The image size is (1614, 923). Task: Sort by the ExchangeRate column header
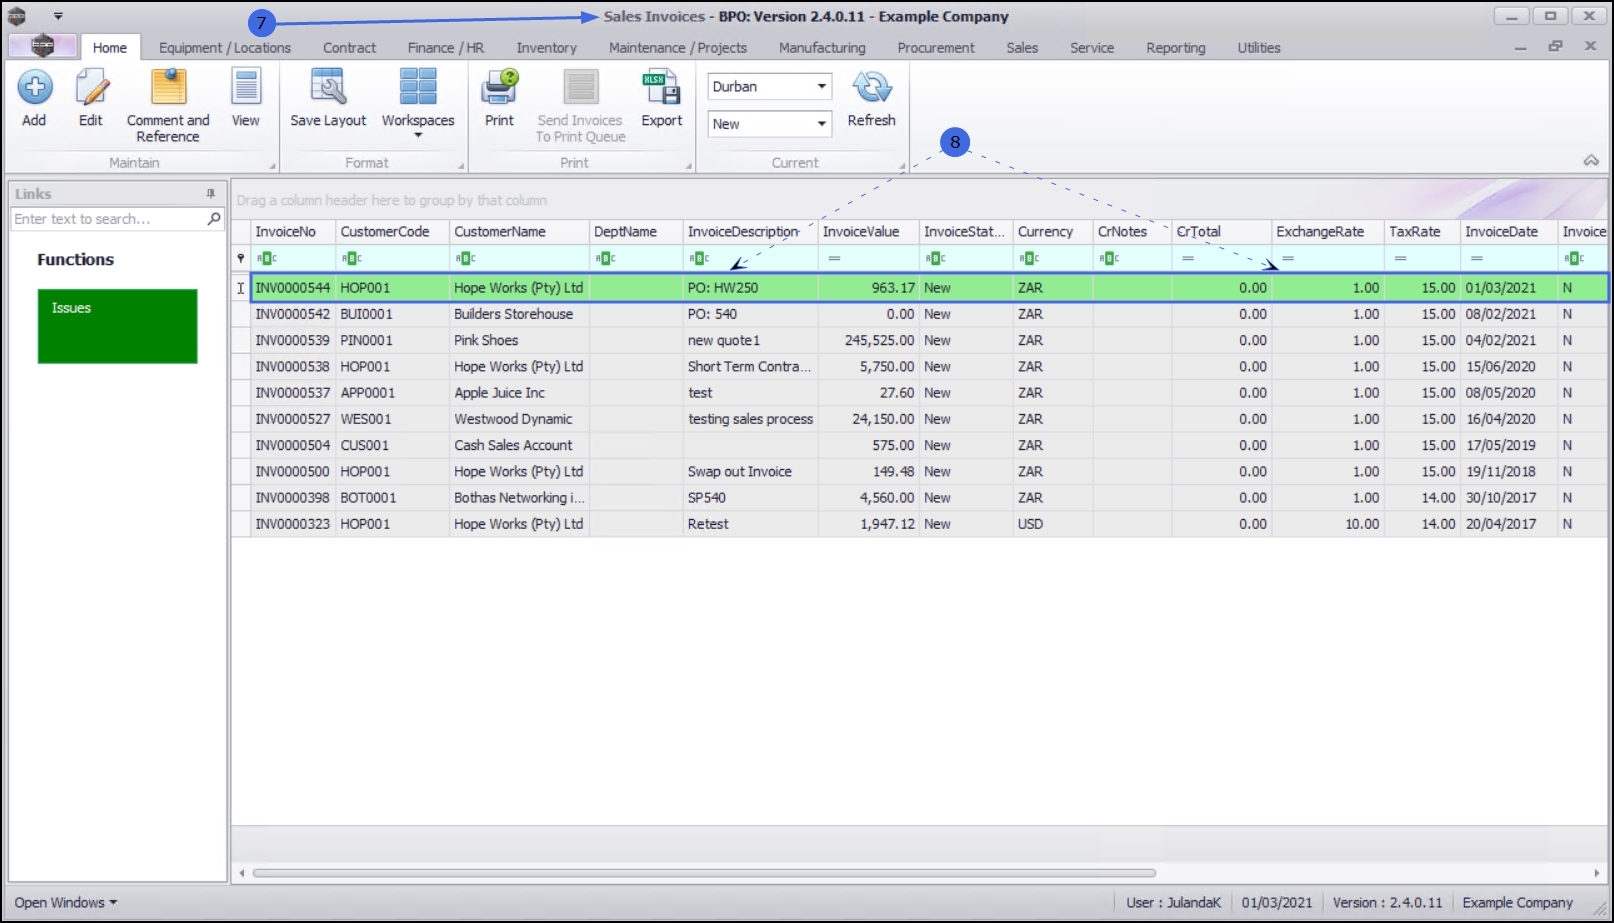pos(1328,232)
